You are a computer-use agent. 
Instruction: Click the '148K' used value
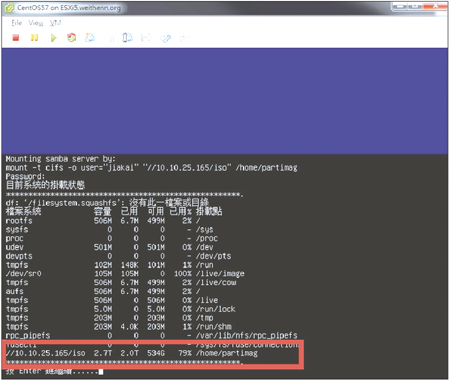pyautogui.click(x=129, y=265)
